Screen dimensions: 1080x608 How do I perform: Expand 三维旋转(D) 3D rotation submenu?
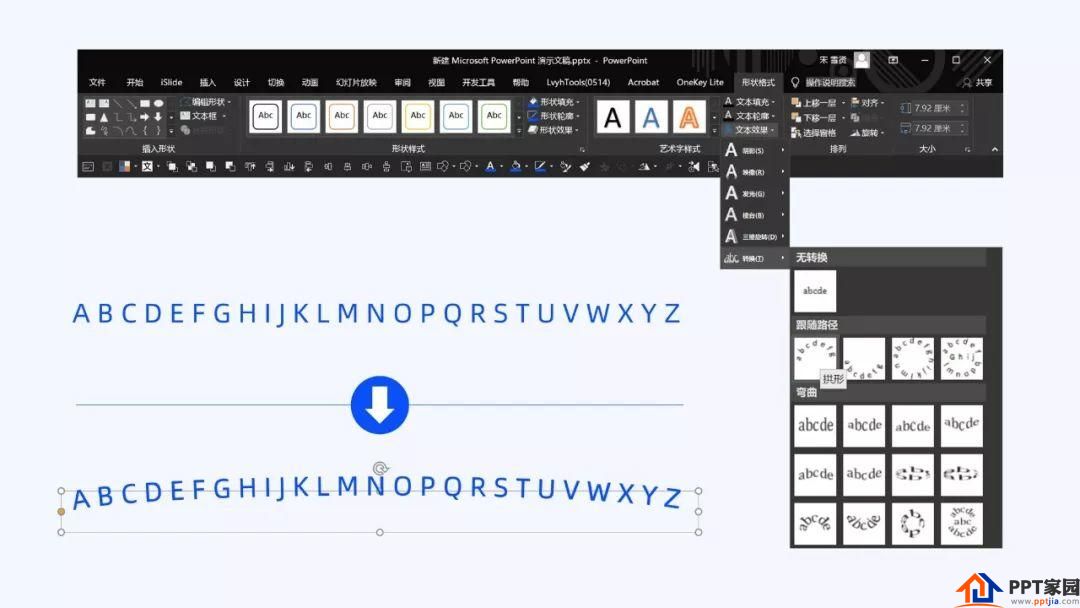[x=754, y=236]
